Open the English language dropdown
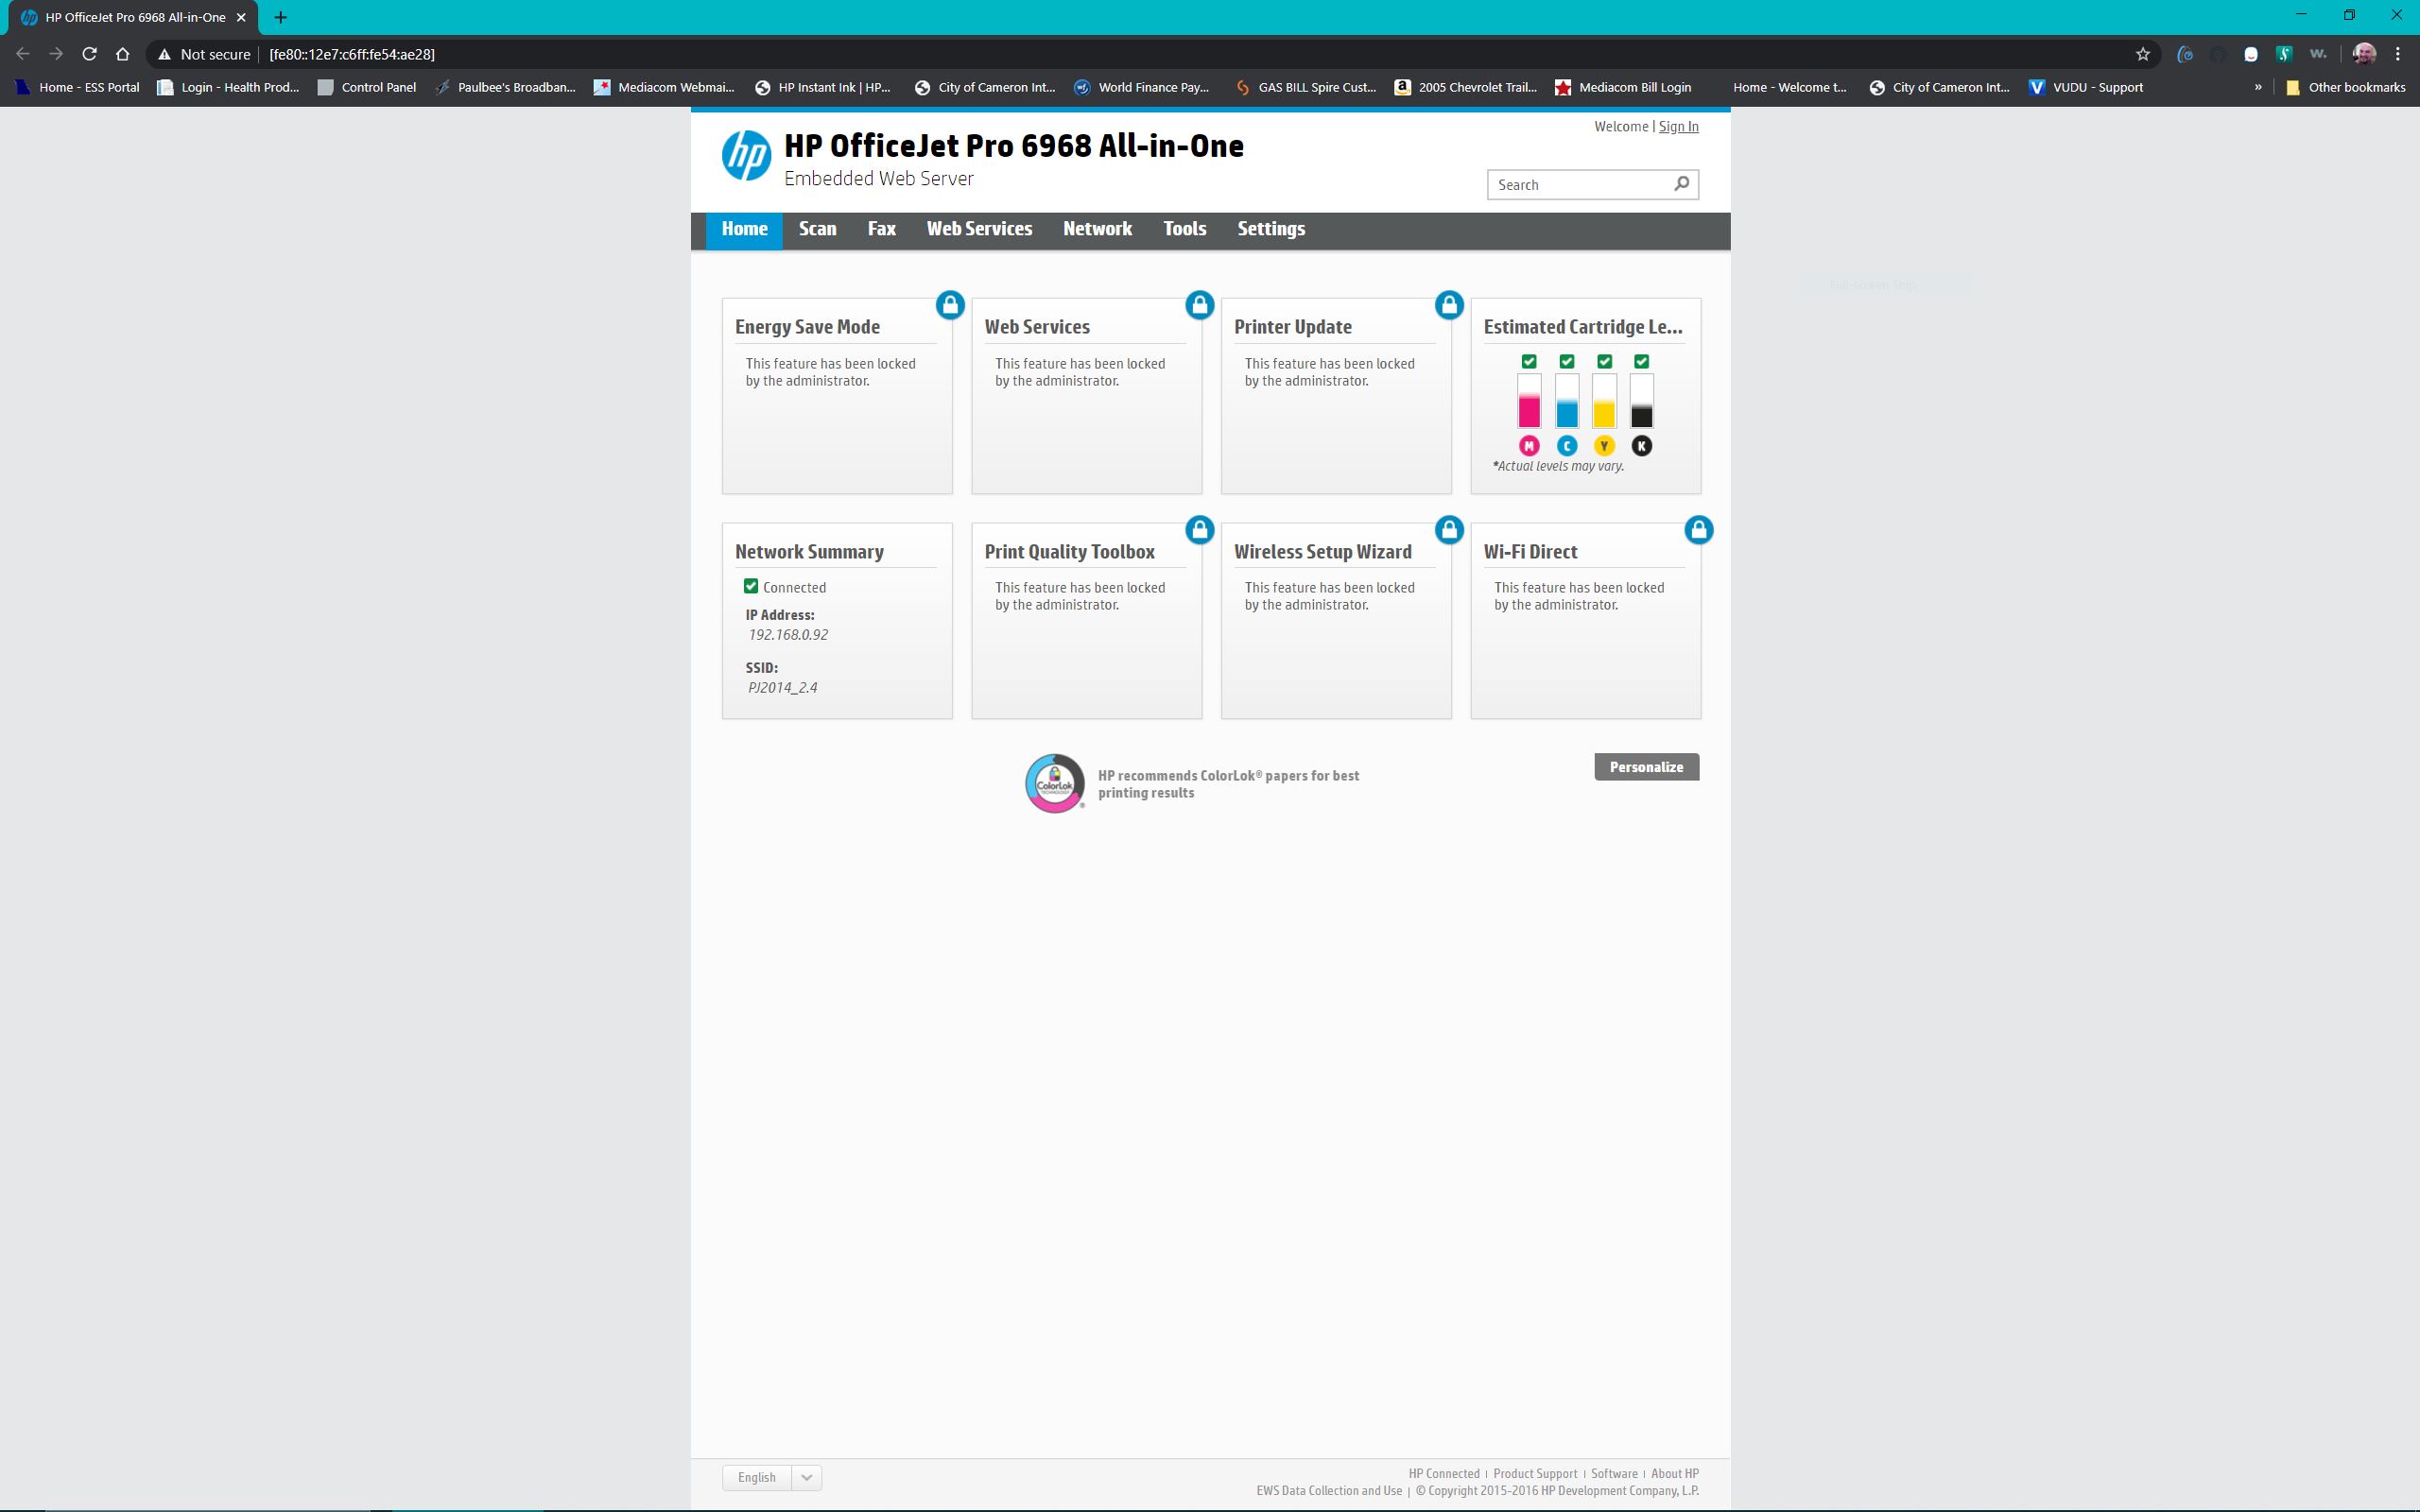The width and height of the screenshot is (2420, 1512). click(x=772, y=1477)
